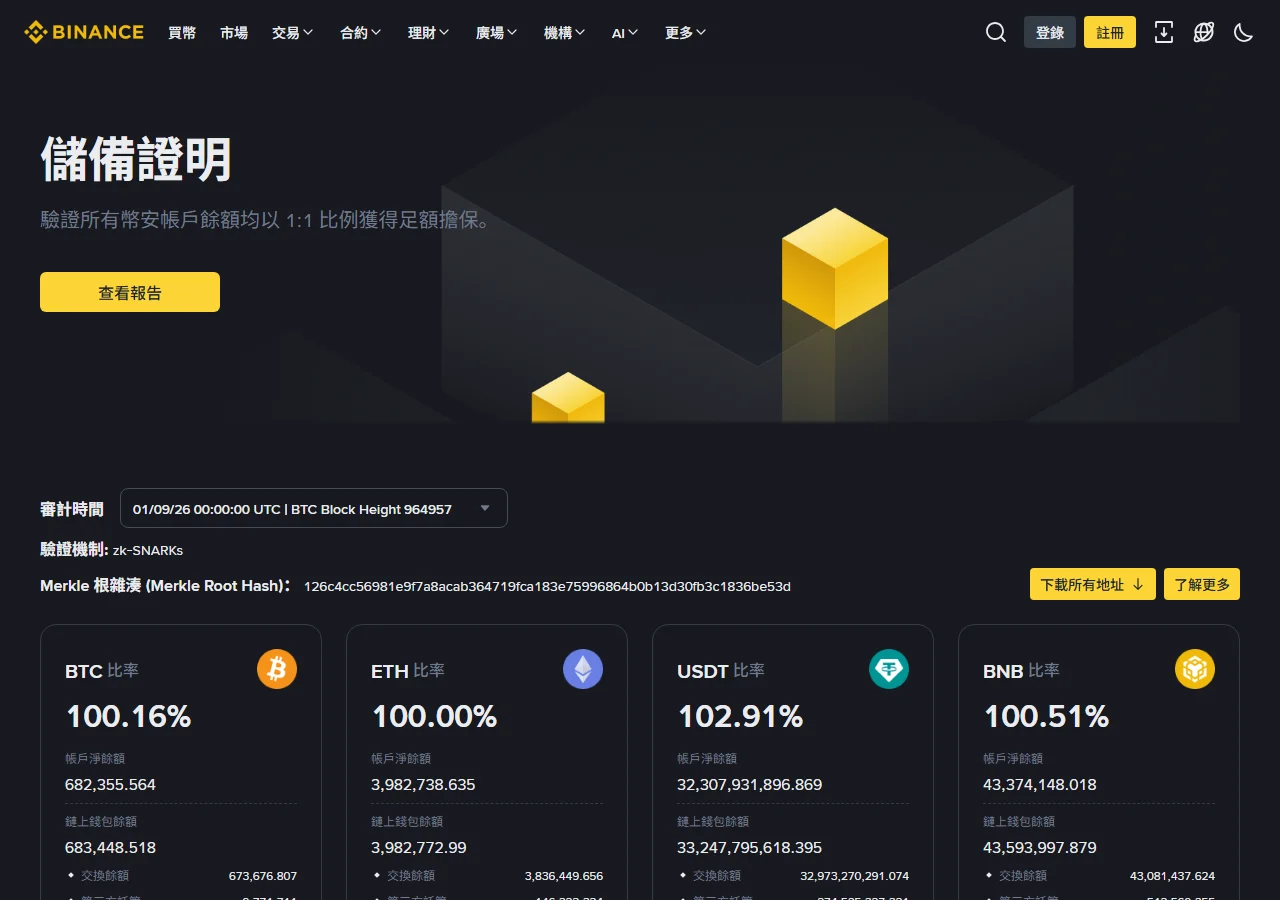Open the language globe icon

1204,32
